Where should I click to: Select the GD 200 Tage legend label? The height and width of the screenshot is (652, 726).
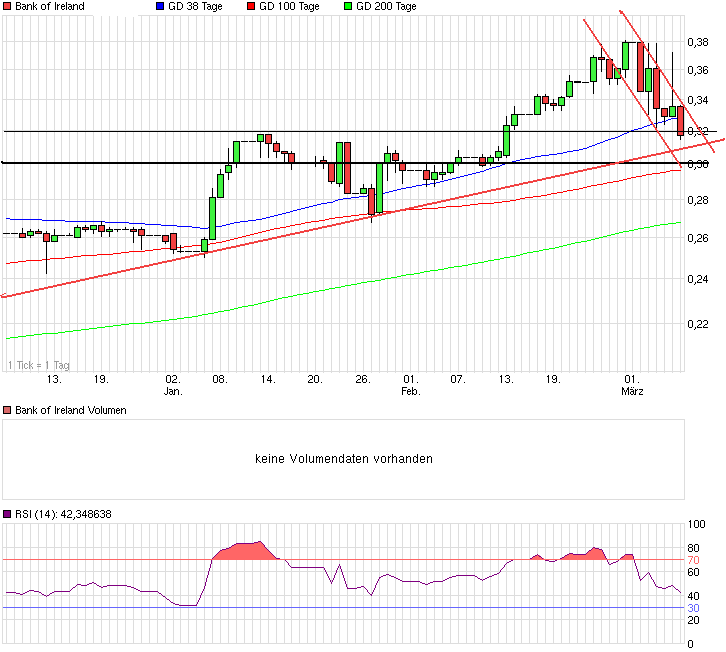pyautogui.click(x=390, y=7)
